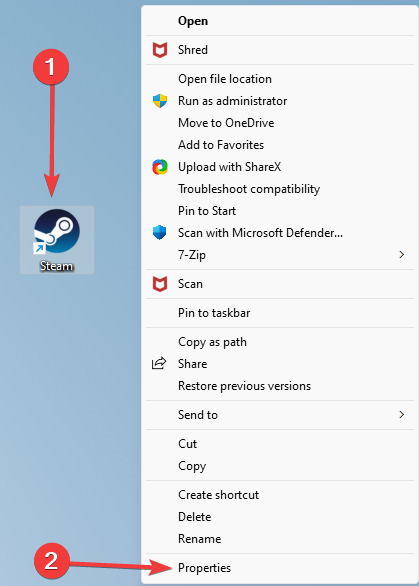Choose Pin to Start
419x586 pixels.
[x=280, y=211]
